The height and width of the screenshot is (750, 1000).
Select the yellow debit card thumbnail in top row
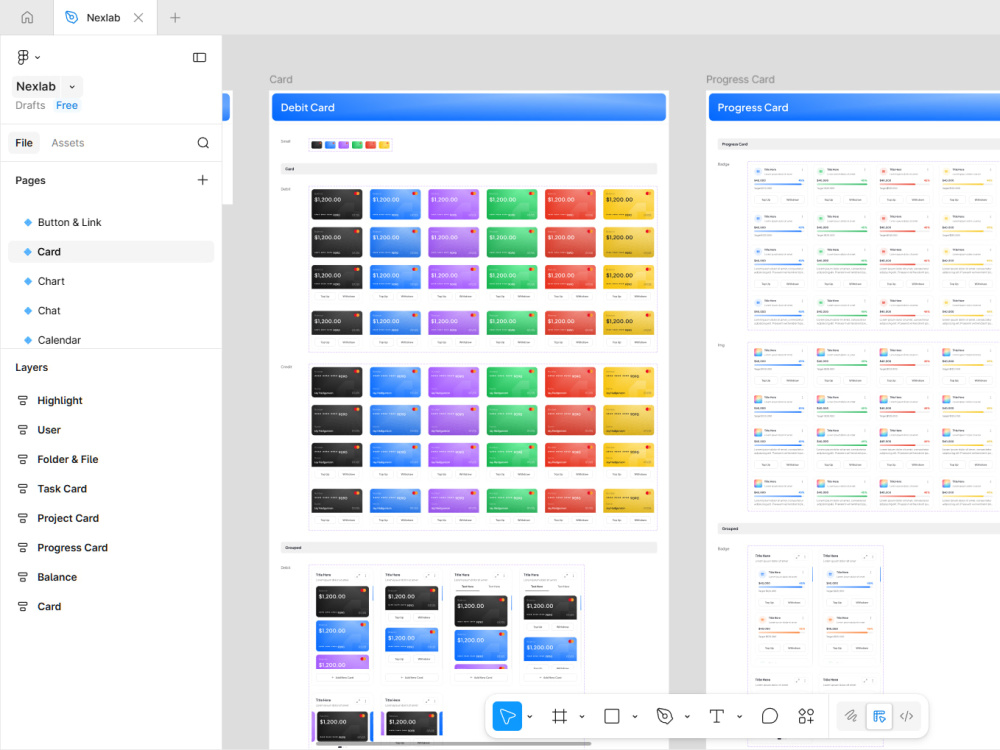click(628, 204)
